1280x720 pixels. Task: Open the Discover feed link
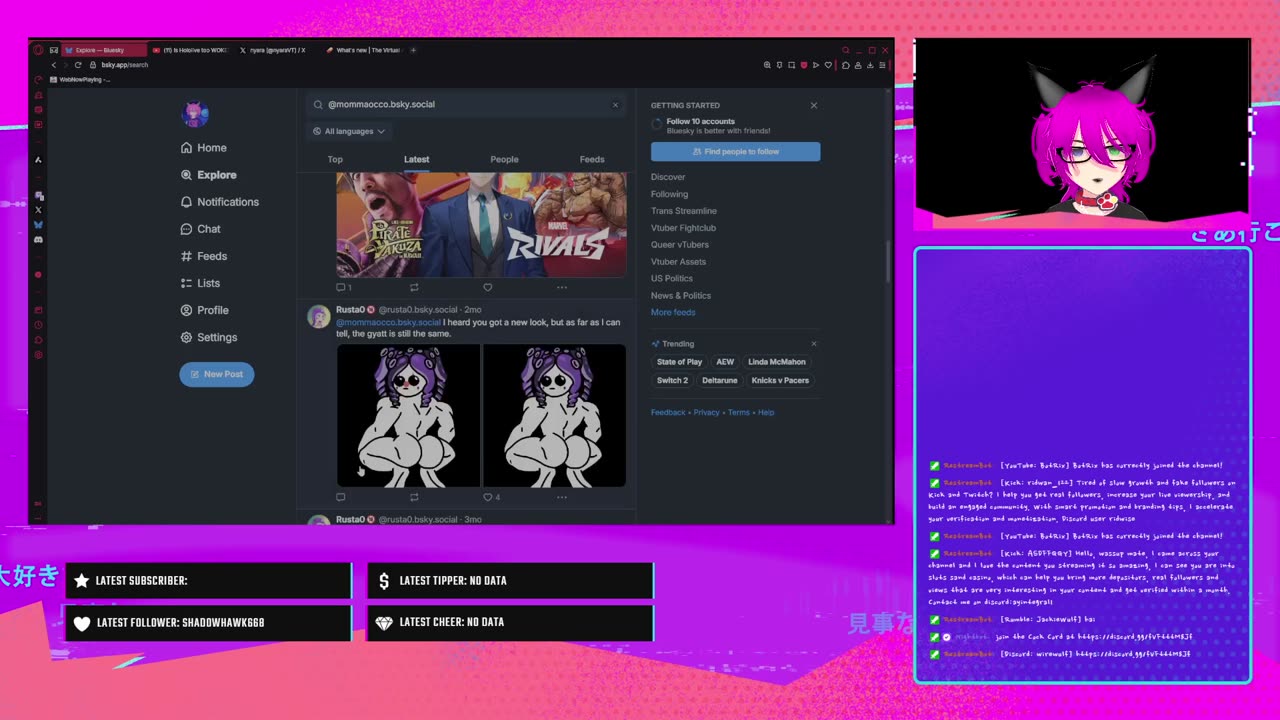click(x=668, y=177)
